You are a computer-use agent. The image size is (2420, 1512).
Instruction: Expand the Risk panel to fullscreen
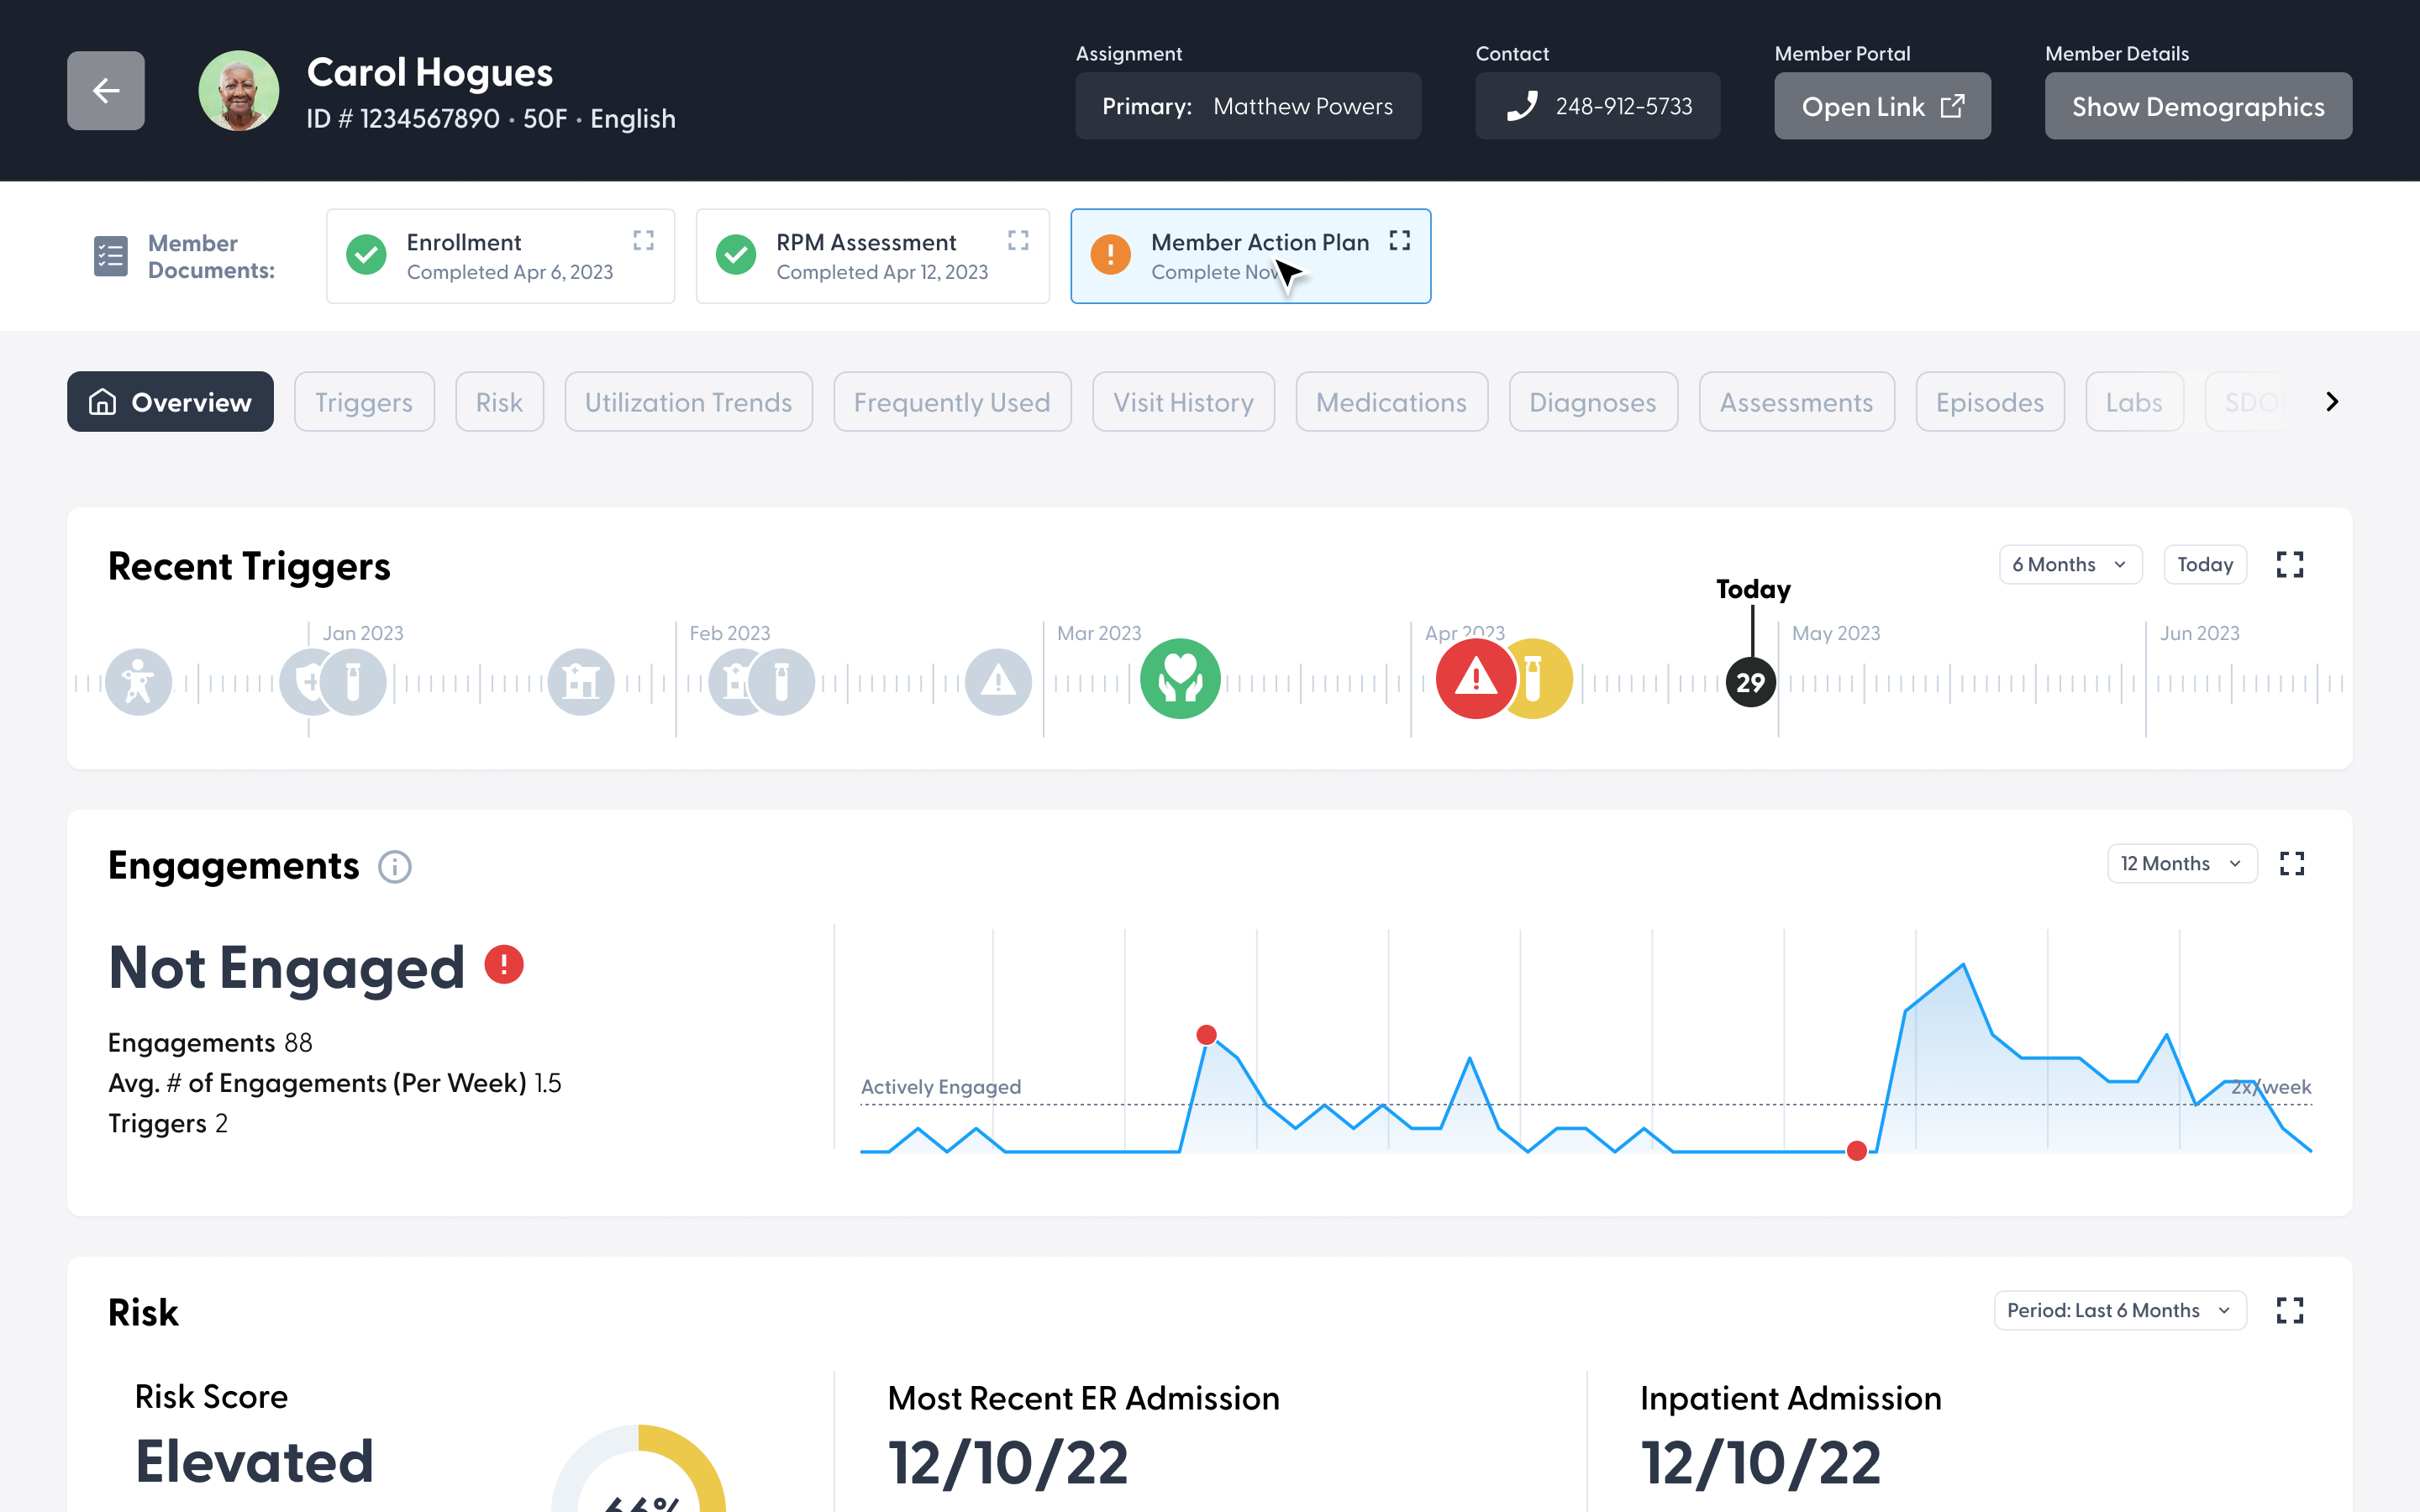(2289, 1310)
